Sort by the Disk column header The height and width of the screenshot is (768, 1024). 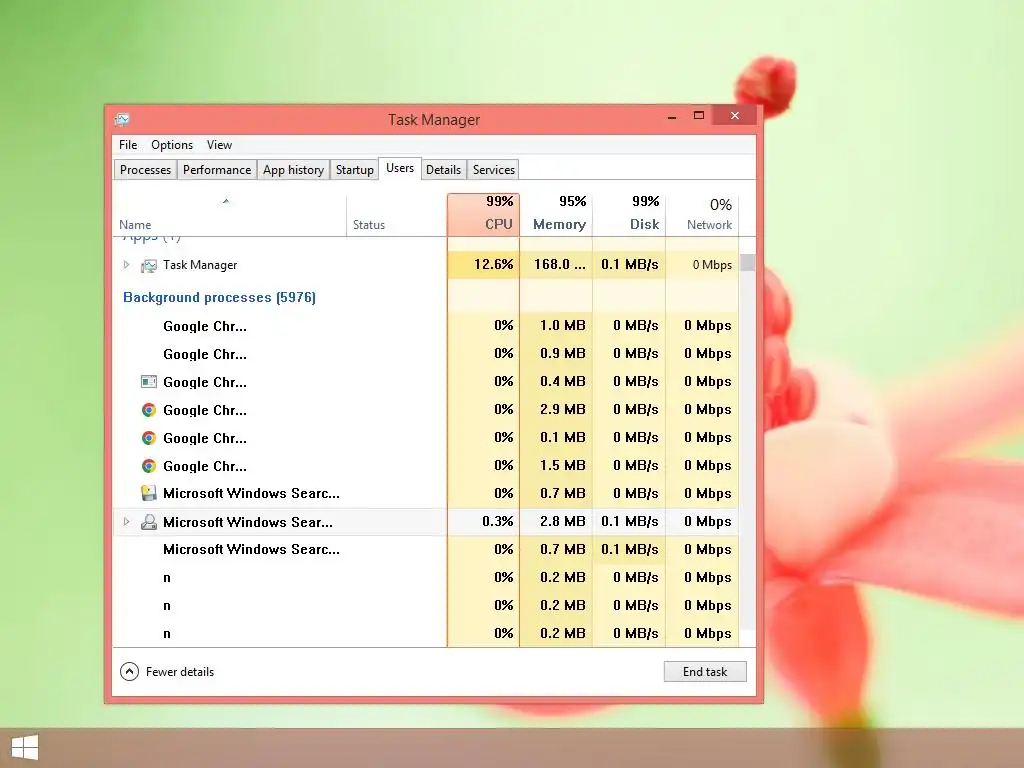pyautogui.click(x=630, y=214)
